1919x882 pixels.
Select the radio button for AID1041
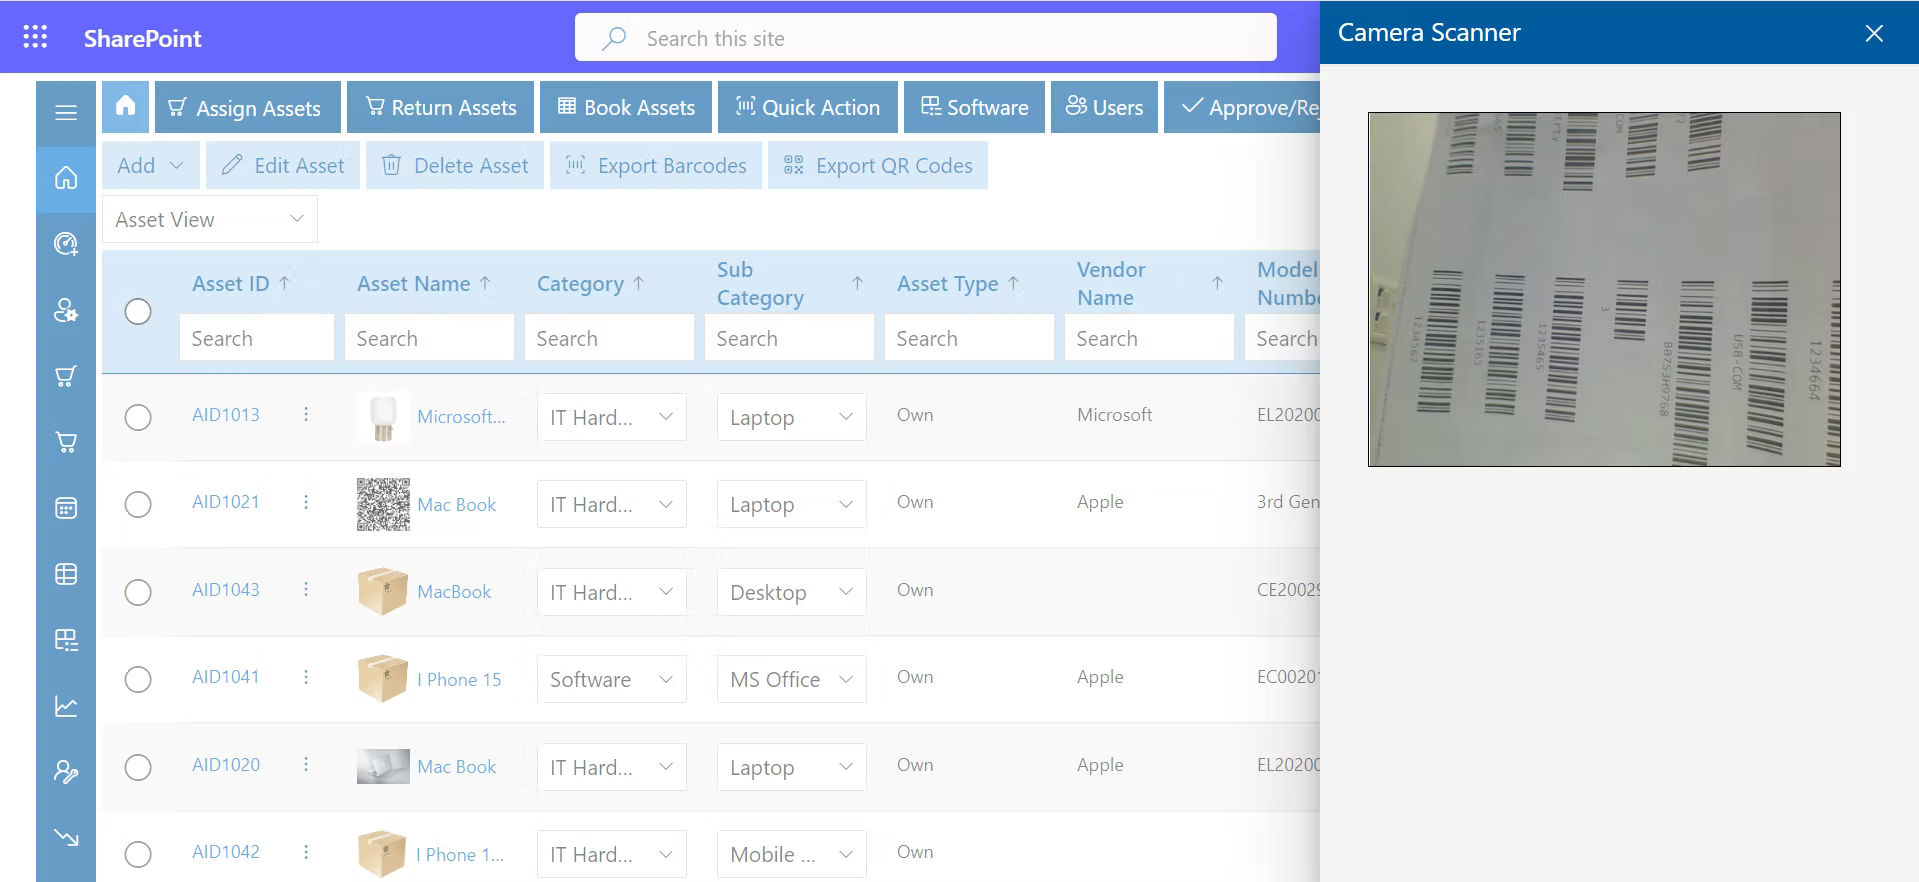coord(138,679)
